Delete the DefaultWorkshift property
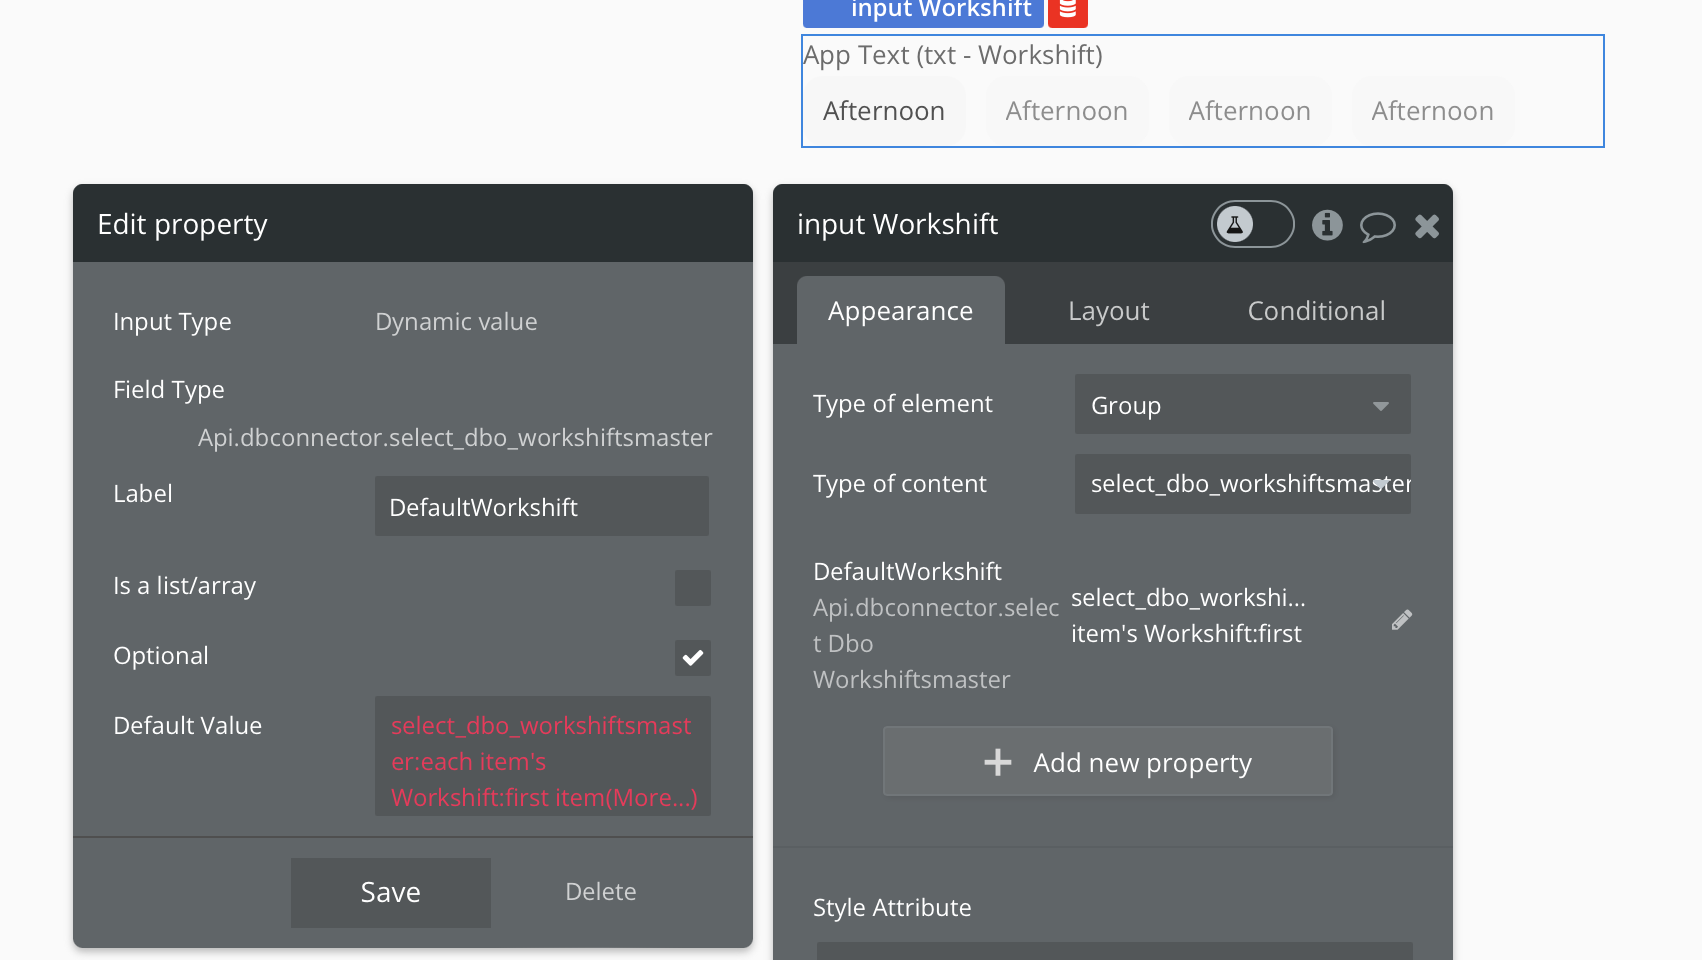 click(600, 891)
